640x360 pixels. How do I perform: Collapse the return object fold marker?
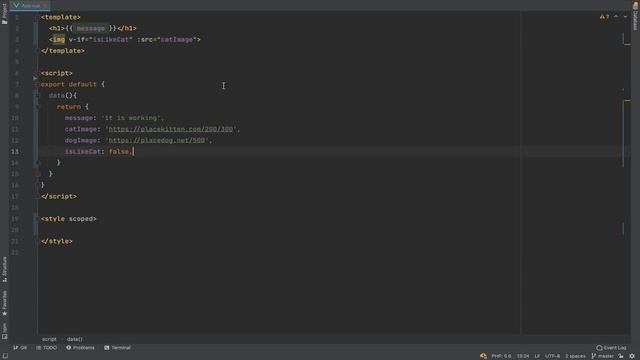point(37,107)
